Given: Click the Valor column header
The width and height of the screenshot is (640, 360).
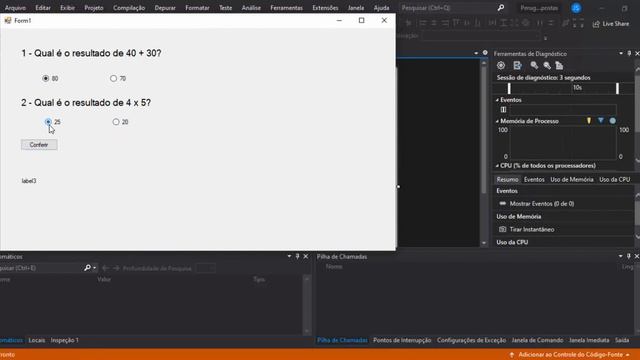Looking at the screenshot, I should coord(104,280).
